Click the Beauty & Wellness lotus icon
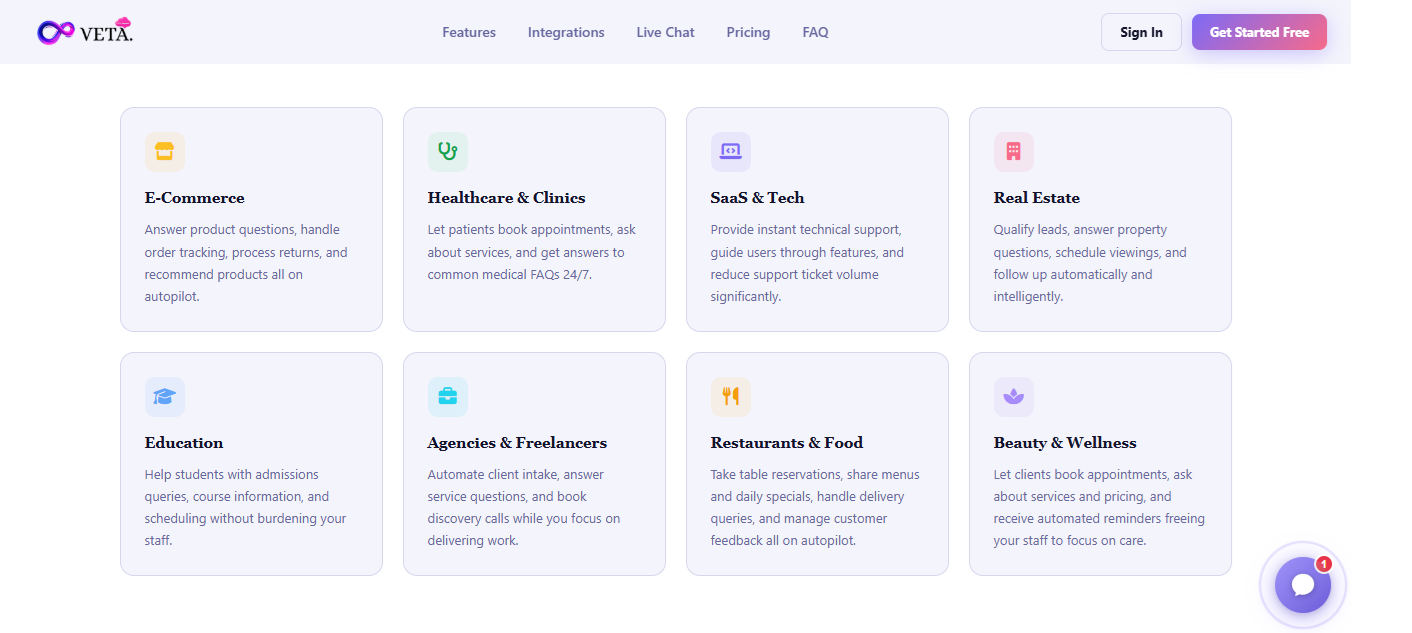Image resolution: width=1412 pixels, height=633 pixels. coord(1014,397)
